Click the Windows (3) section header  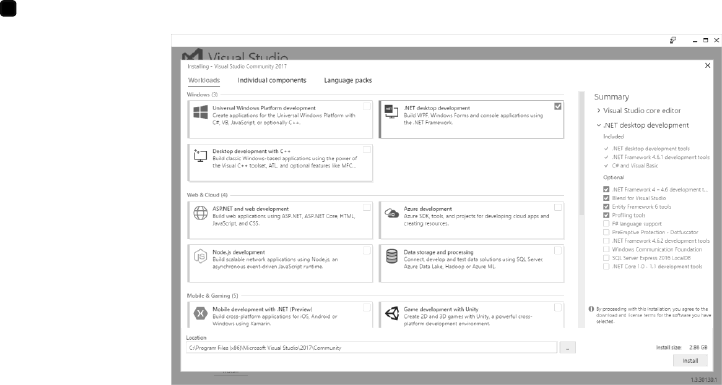[202, 94]
